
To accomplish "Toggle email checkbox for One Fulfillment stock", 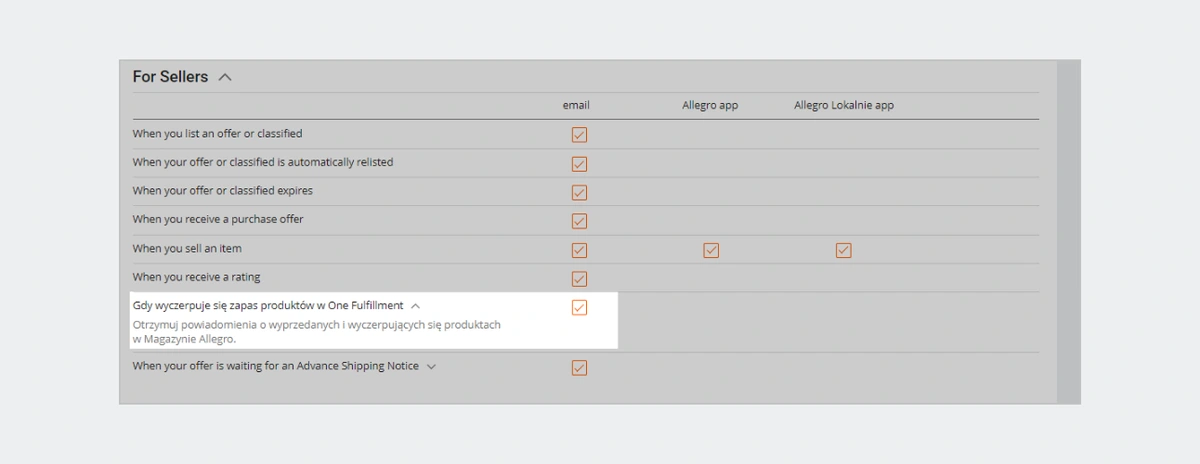I will point(579,307).
